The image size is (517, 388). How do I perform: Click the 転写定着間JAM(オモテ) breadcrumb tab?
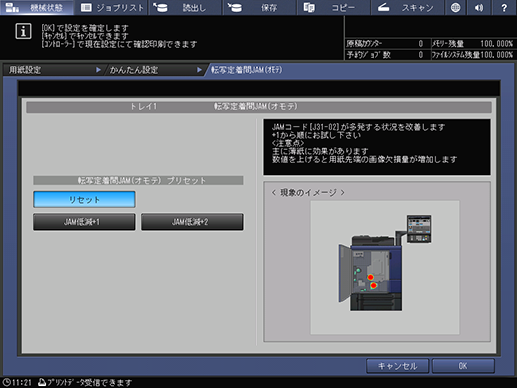[247, 70]
